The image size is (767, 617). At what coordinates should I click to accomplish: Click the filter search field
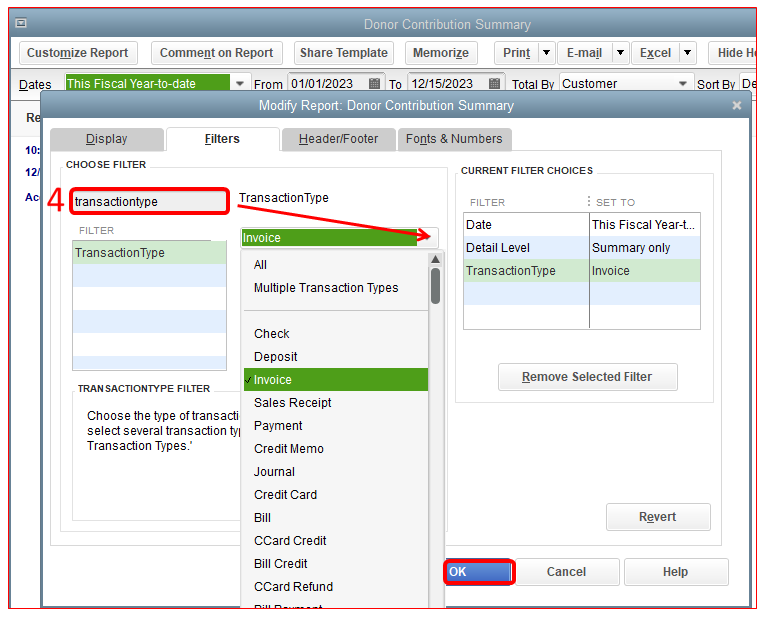(x=149, y=202)
